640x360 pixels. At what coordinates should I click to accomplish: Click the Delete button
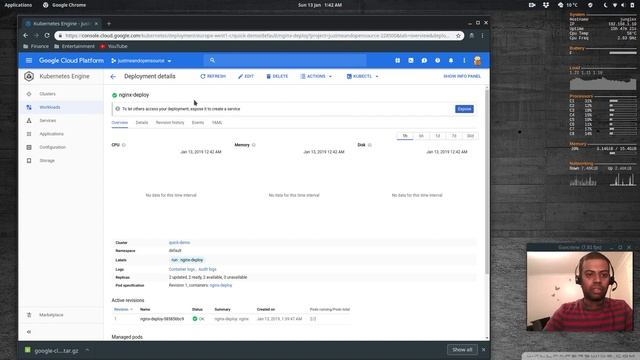(x=277, y=76)
